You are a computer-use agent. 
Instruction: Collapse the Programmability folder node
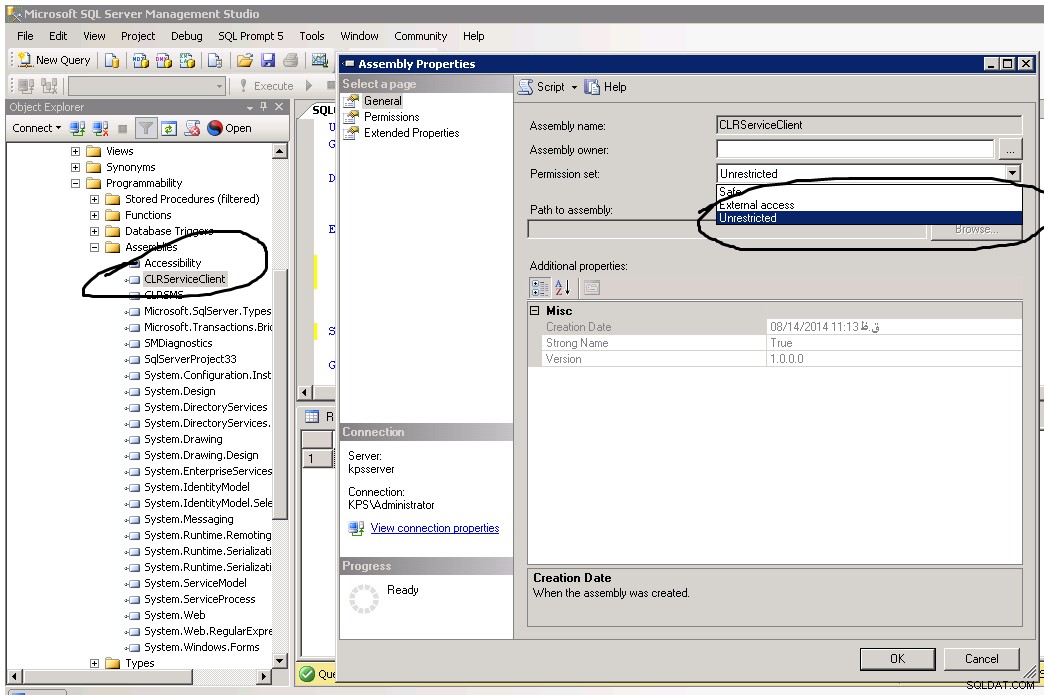75,183
